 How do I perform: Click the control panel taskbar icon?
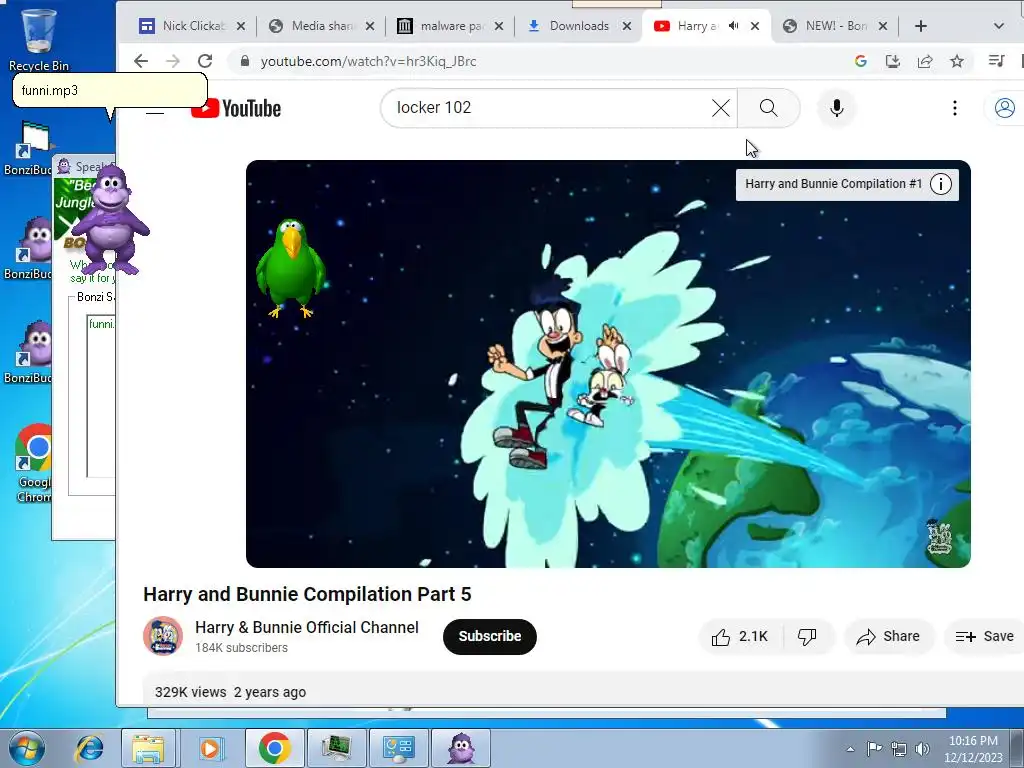[399, 748]
